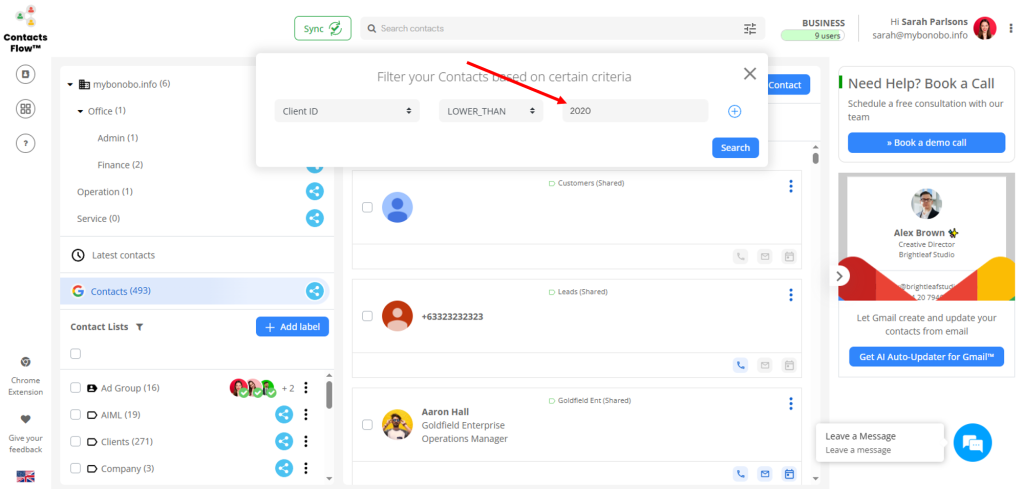The width and height of the screenshot is (1024, 489).
Task: Open Latest contacts in the sidebar
Action: [x=122, y=255]
